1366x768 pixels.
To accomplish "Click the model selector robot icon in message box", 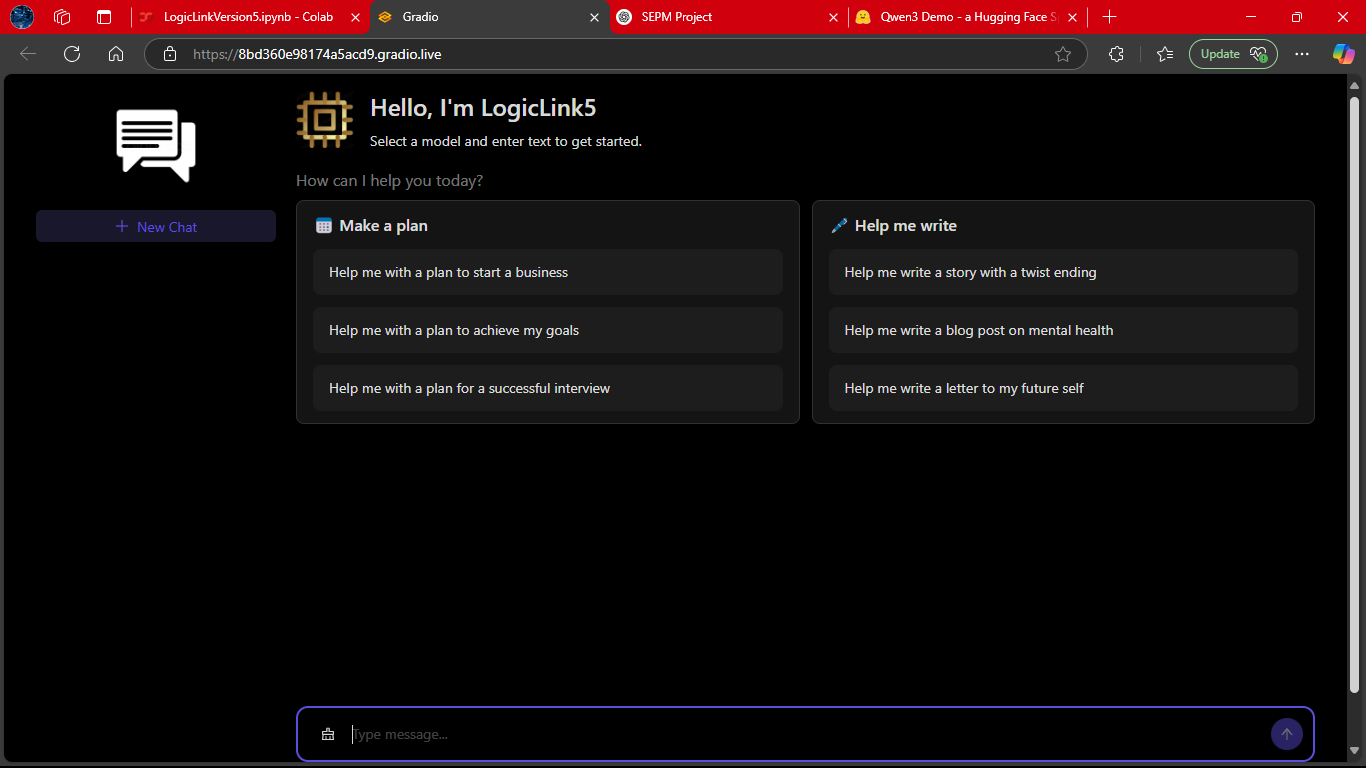I will coord(328,734).
